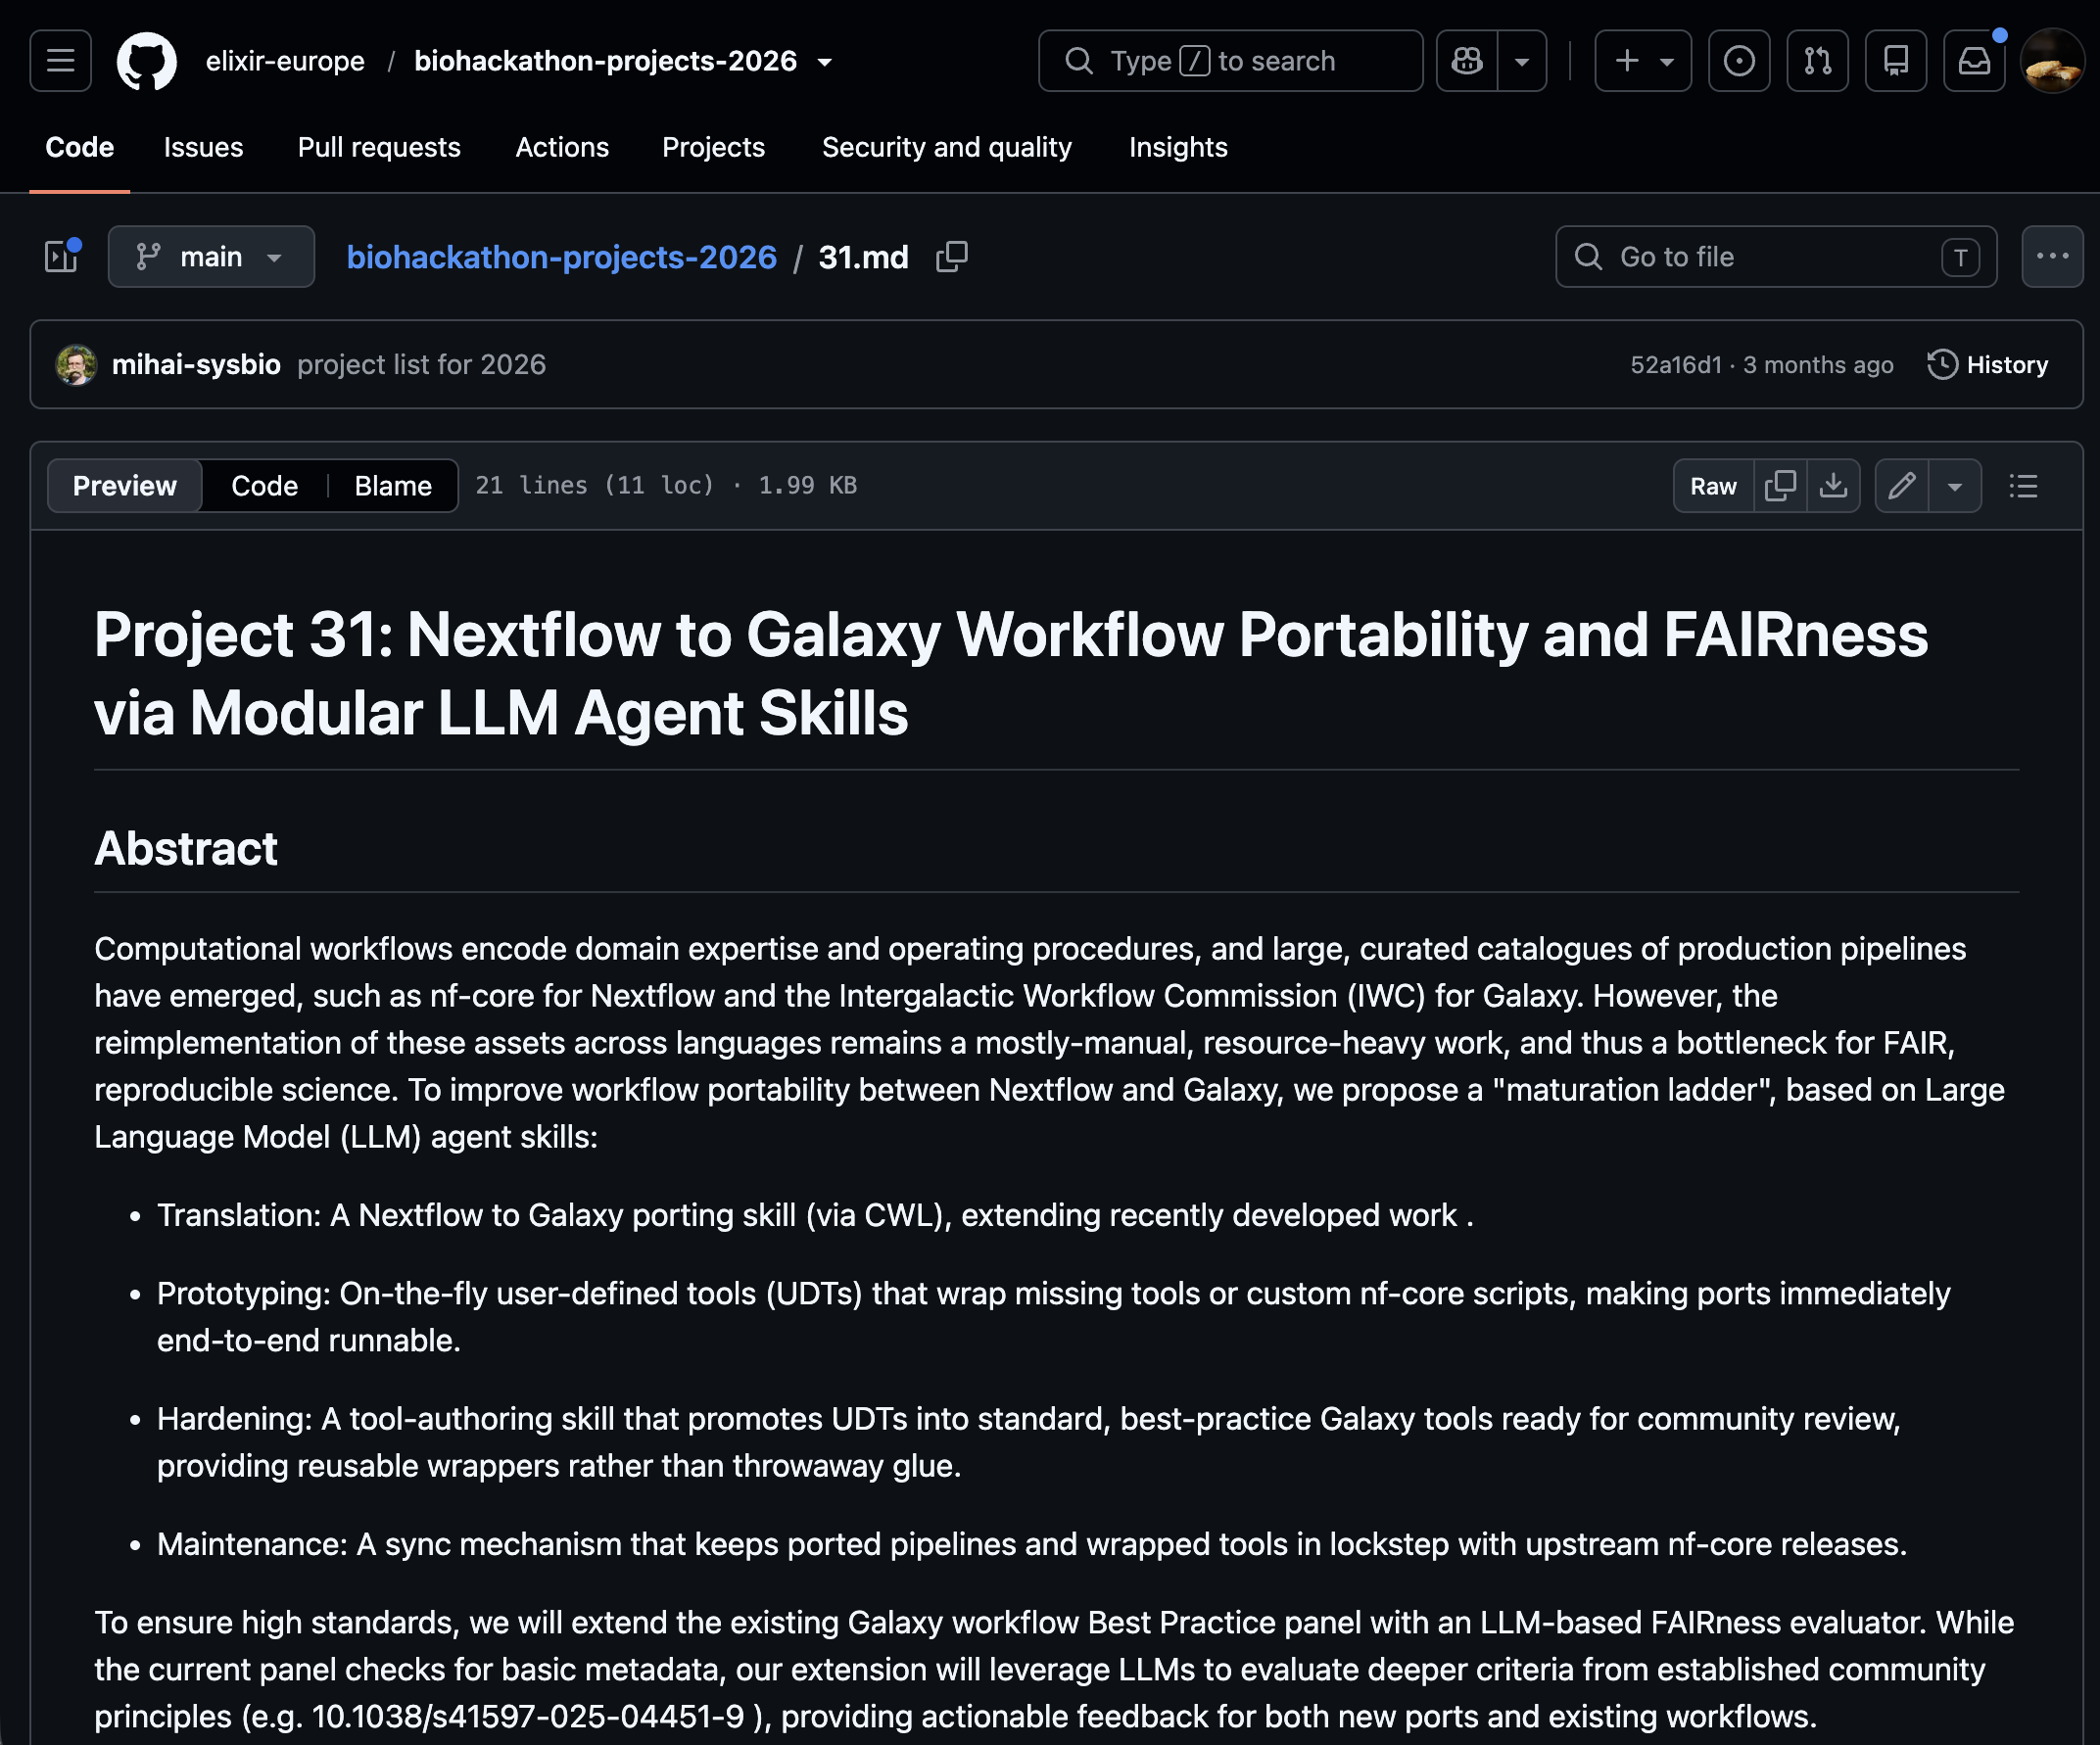Screen dimensions: 2100x1745
Task: Expand the Copilot options dropdown arrow
Action: coord(1522,61)
